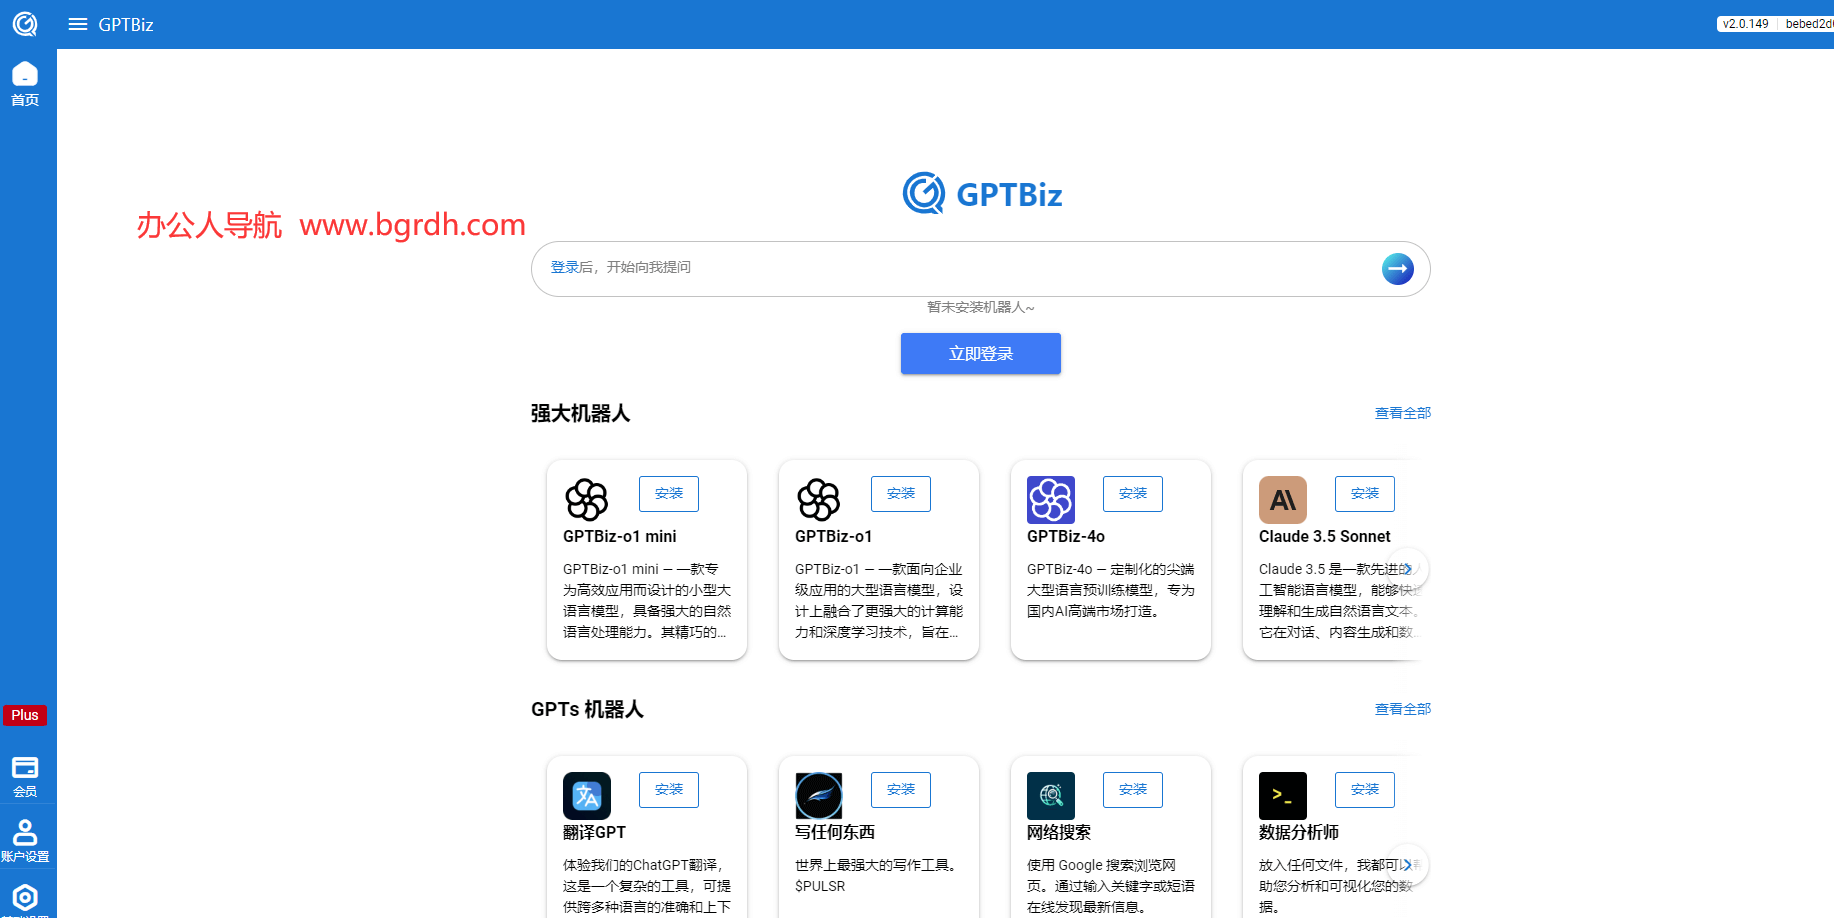Click the 网络搜索 web search icon
Screen dimensions: 1834x918
1051,796
